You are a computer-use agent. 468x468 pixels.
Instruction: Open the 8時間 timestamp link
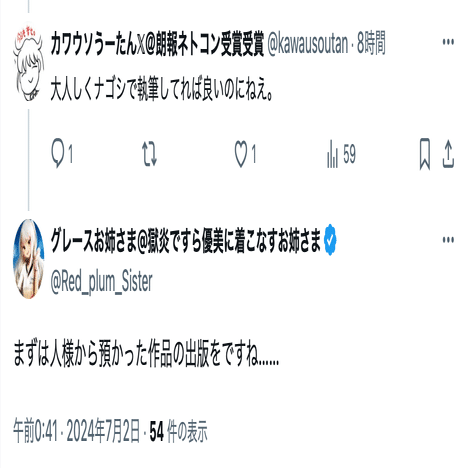[371, 43]
